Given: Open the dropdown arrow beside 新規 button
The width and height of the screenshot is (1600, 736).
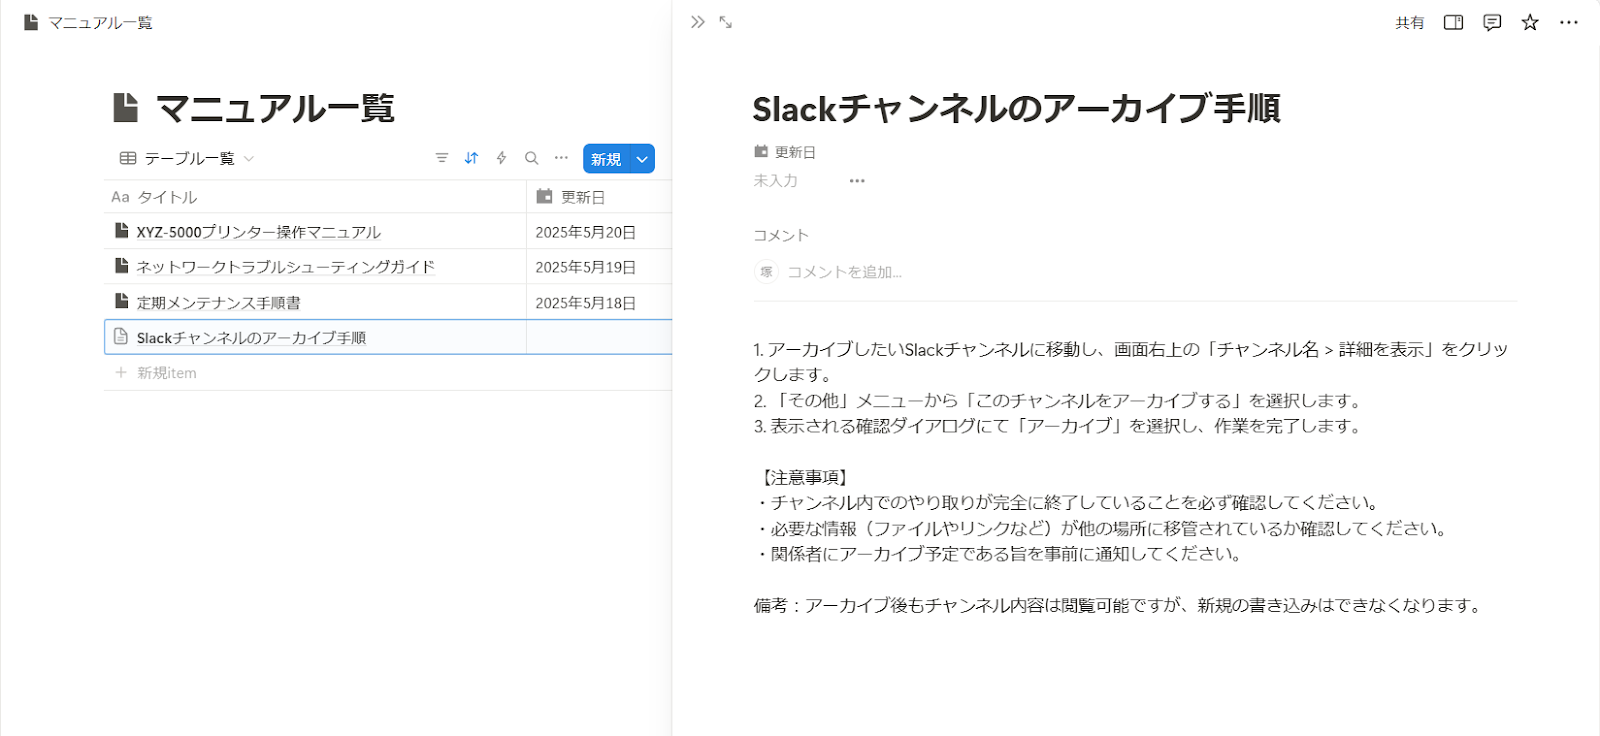Looking at the screenshot, I should (643, 159).
